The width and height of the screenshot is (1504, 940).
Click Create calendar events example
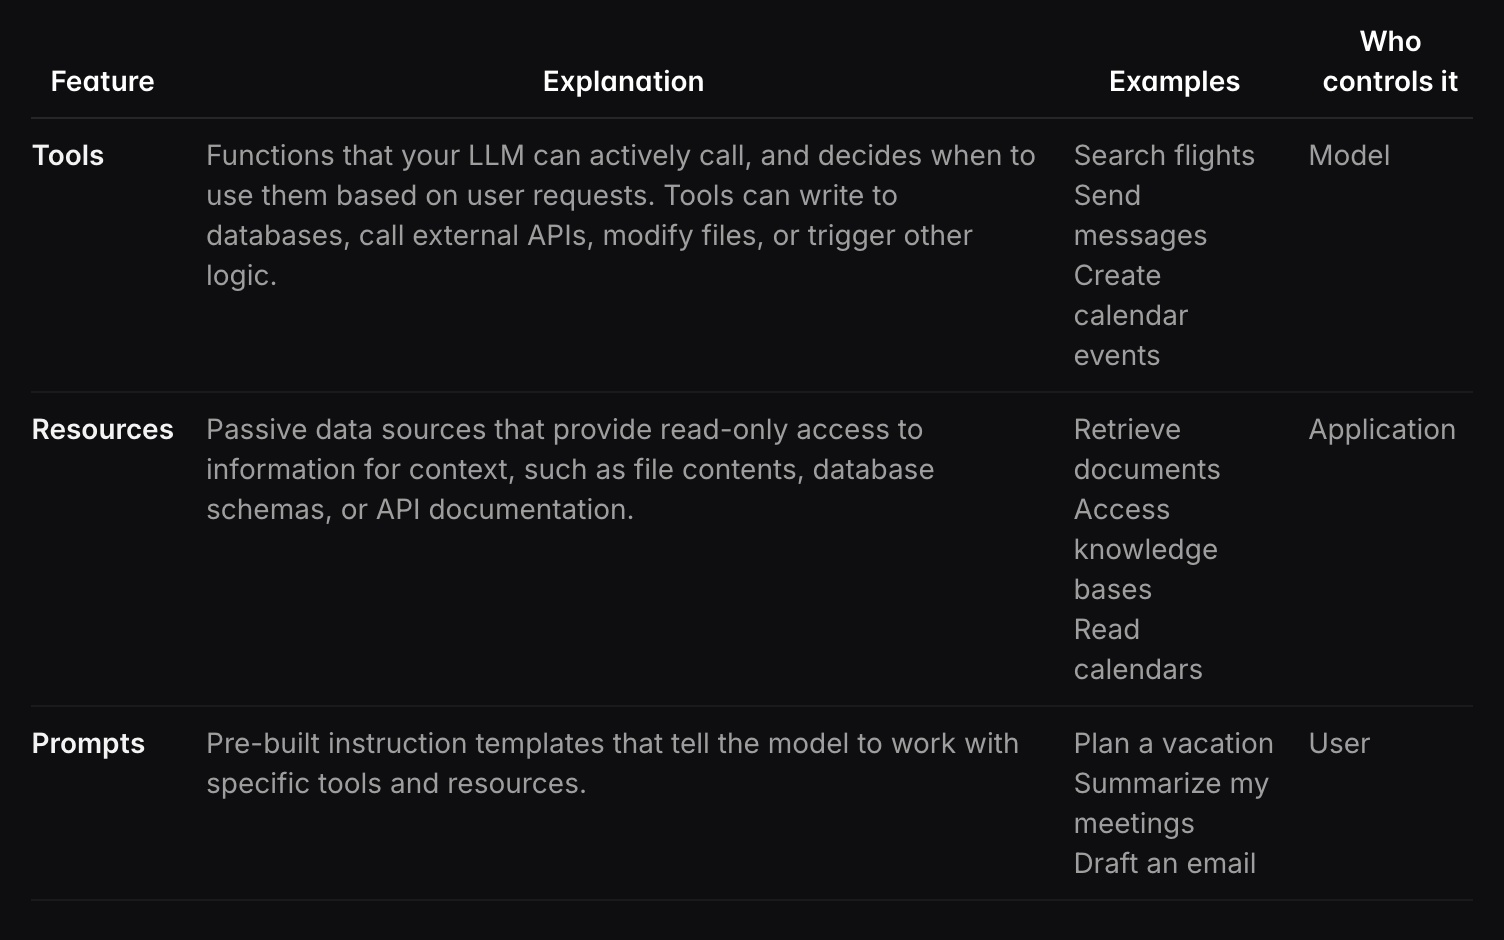click(x=1130, y=315)
